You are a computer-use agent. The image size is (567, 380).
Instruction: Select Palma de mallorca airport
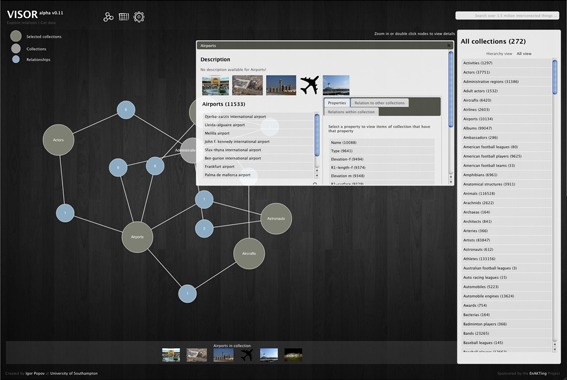(258, 175)
